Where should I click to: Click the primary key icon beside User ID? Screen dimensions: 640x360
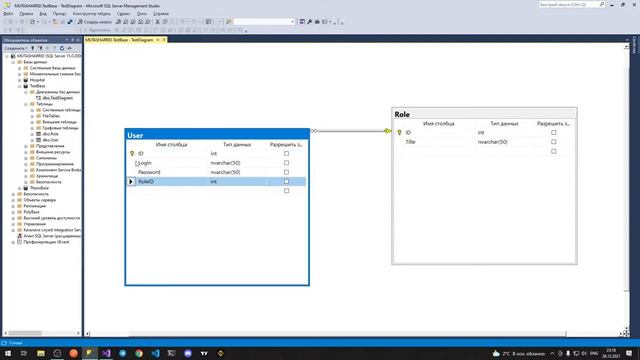(x=132, y=153)
